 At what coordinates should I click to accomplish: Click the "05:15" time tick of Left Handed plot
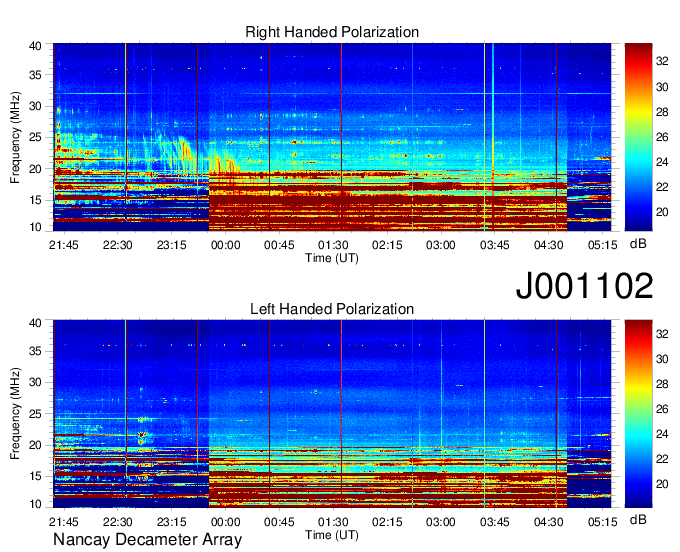coord(603,522)
